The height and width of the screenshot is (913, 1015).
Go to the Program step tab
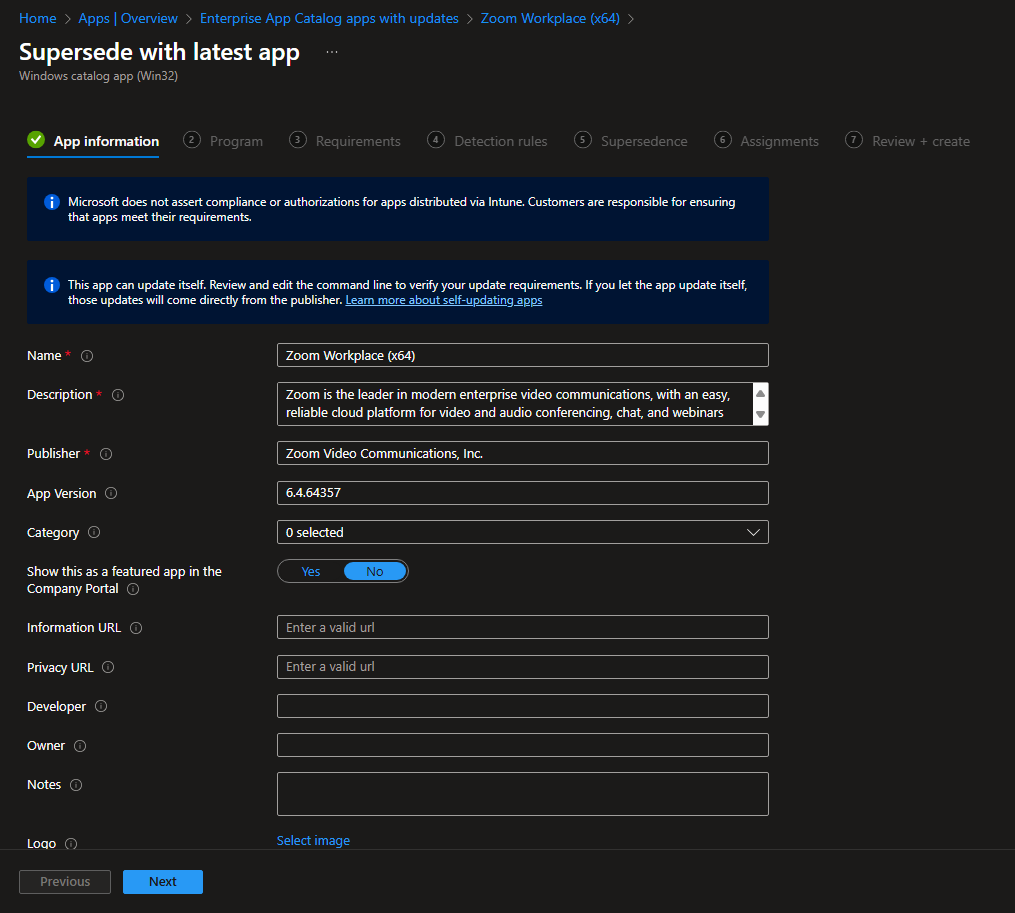(223, 141)
